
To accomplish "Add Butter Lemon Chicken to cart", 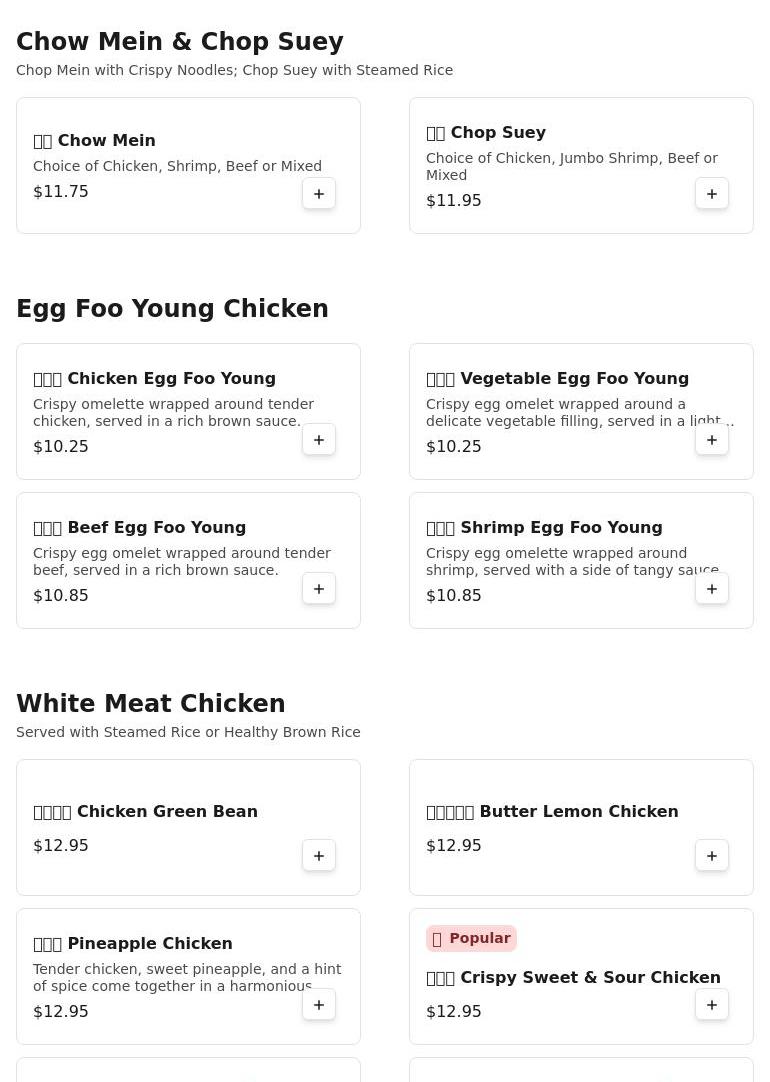I will 712,856.
